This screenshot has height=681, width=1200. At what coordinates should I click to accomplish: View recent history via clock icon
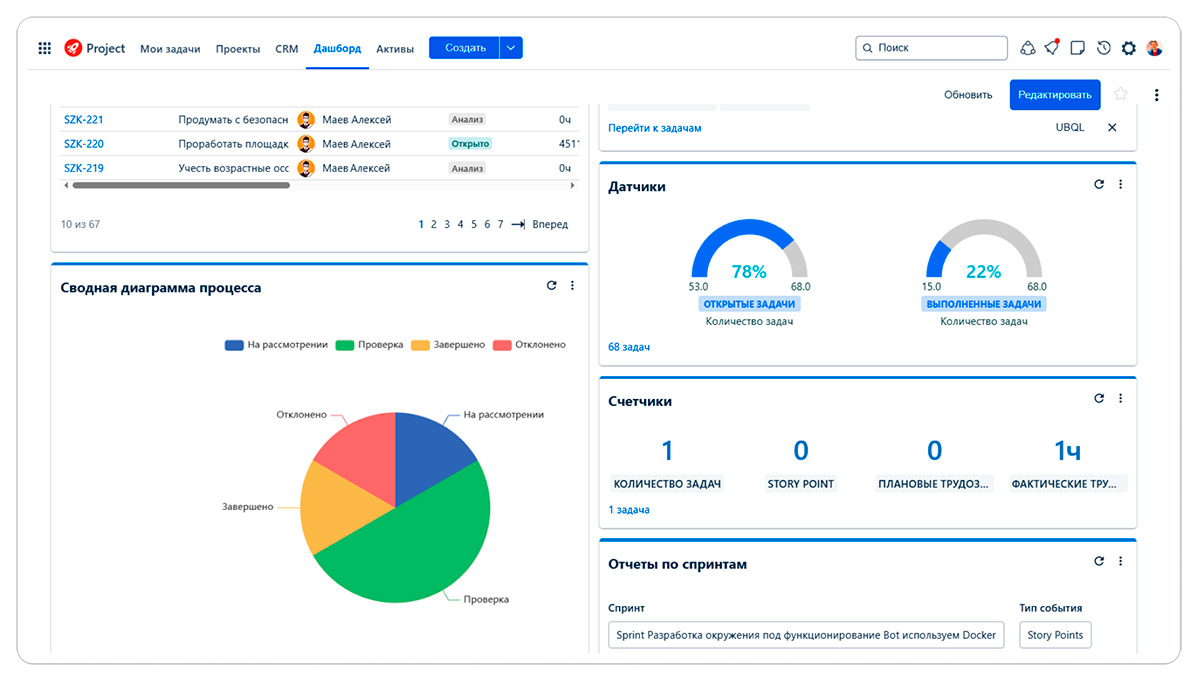[x=1103, y=47]
